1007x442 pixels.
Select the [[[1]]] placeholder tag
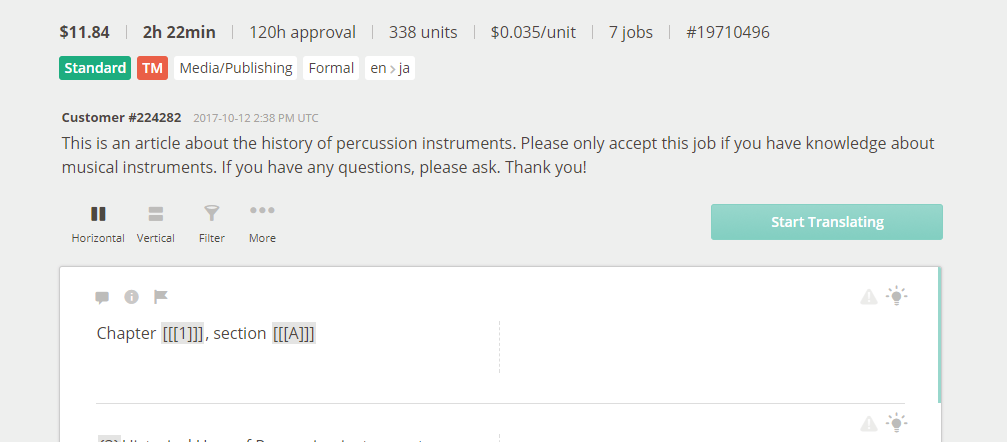click(182, 333)
